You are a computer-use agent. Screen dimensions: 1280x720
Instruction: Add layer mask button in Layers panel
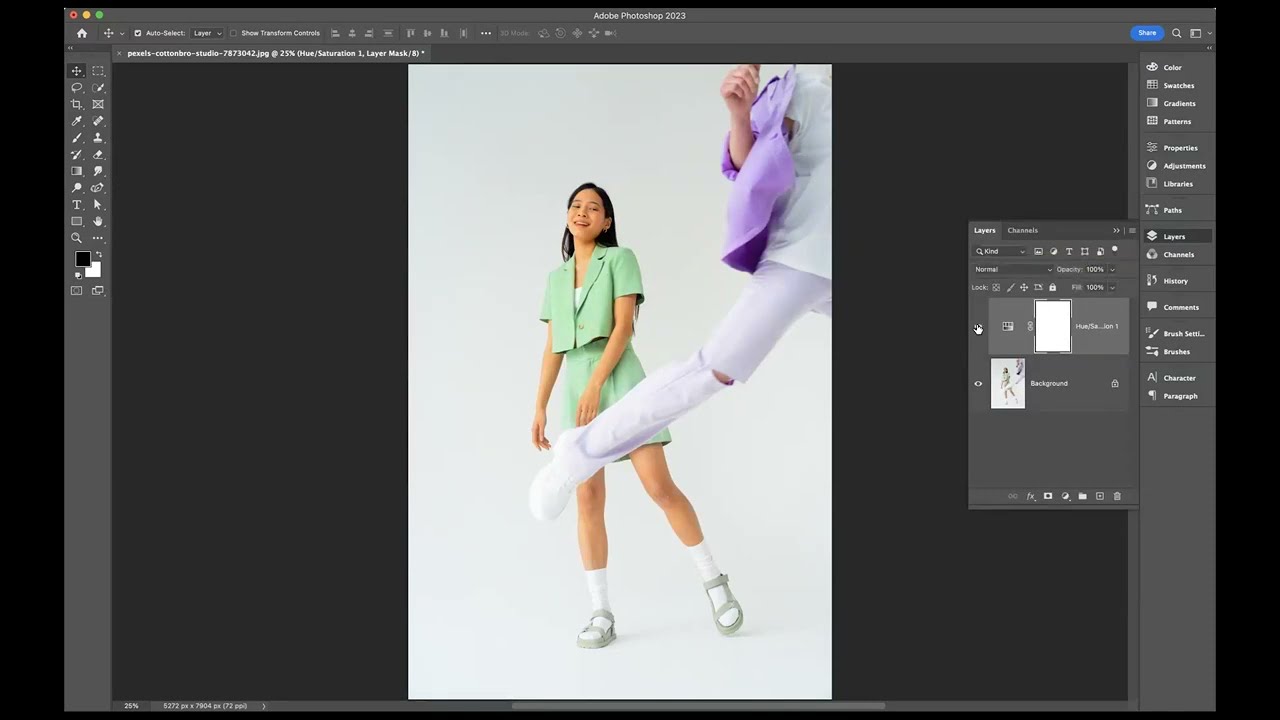tap(1048, 496)
